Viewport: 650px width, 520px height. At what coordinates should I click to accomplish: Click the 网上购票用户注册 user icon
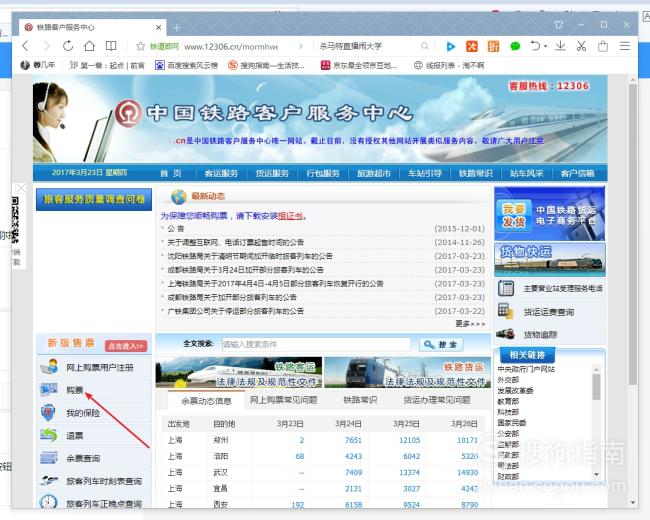pyautogui.click(x=49, y=367)
